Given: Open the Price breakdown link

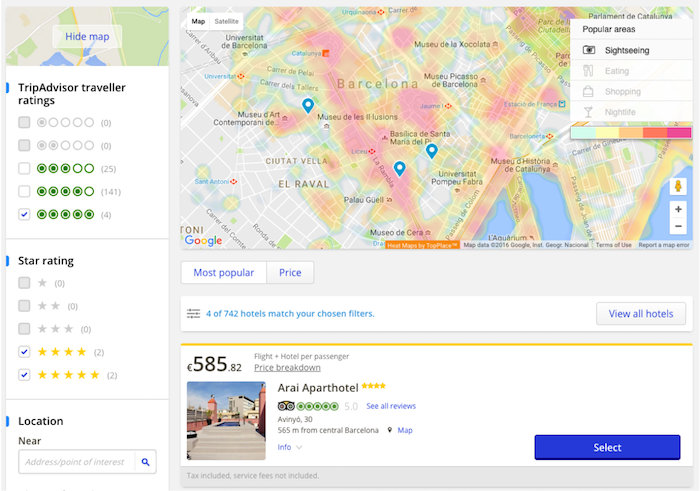Looking at the screenshot, I should [287, 367].
